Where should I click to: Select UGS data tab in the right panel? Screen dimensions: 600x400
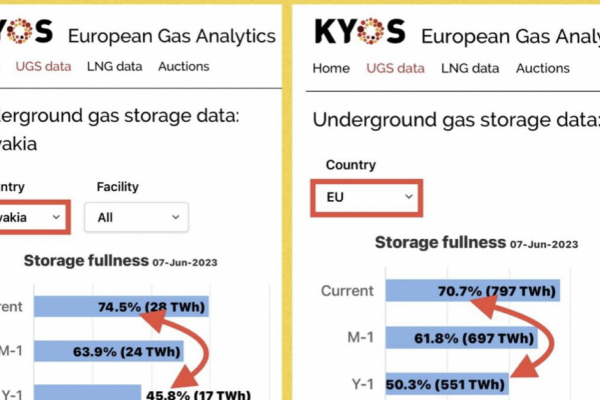pos(395,68)
